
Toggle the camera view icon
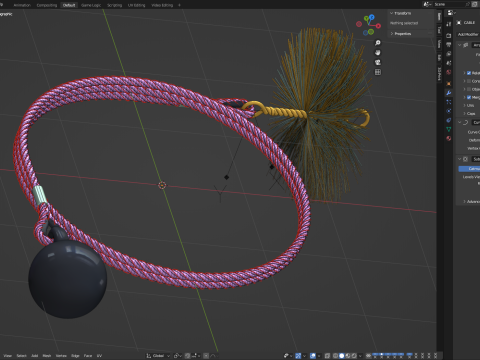click(x=378, y=62)
